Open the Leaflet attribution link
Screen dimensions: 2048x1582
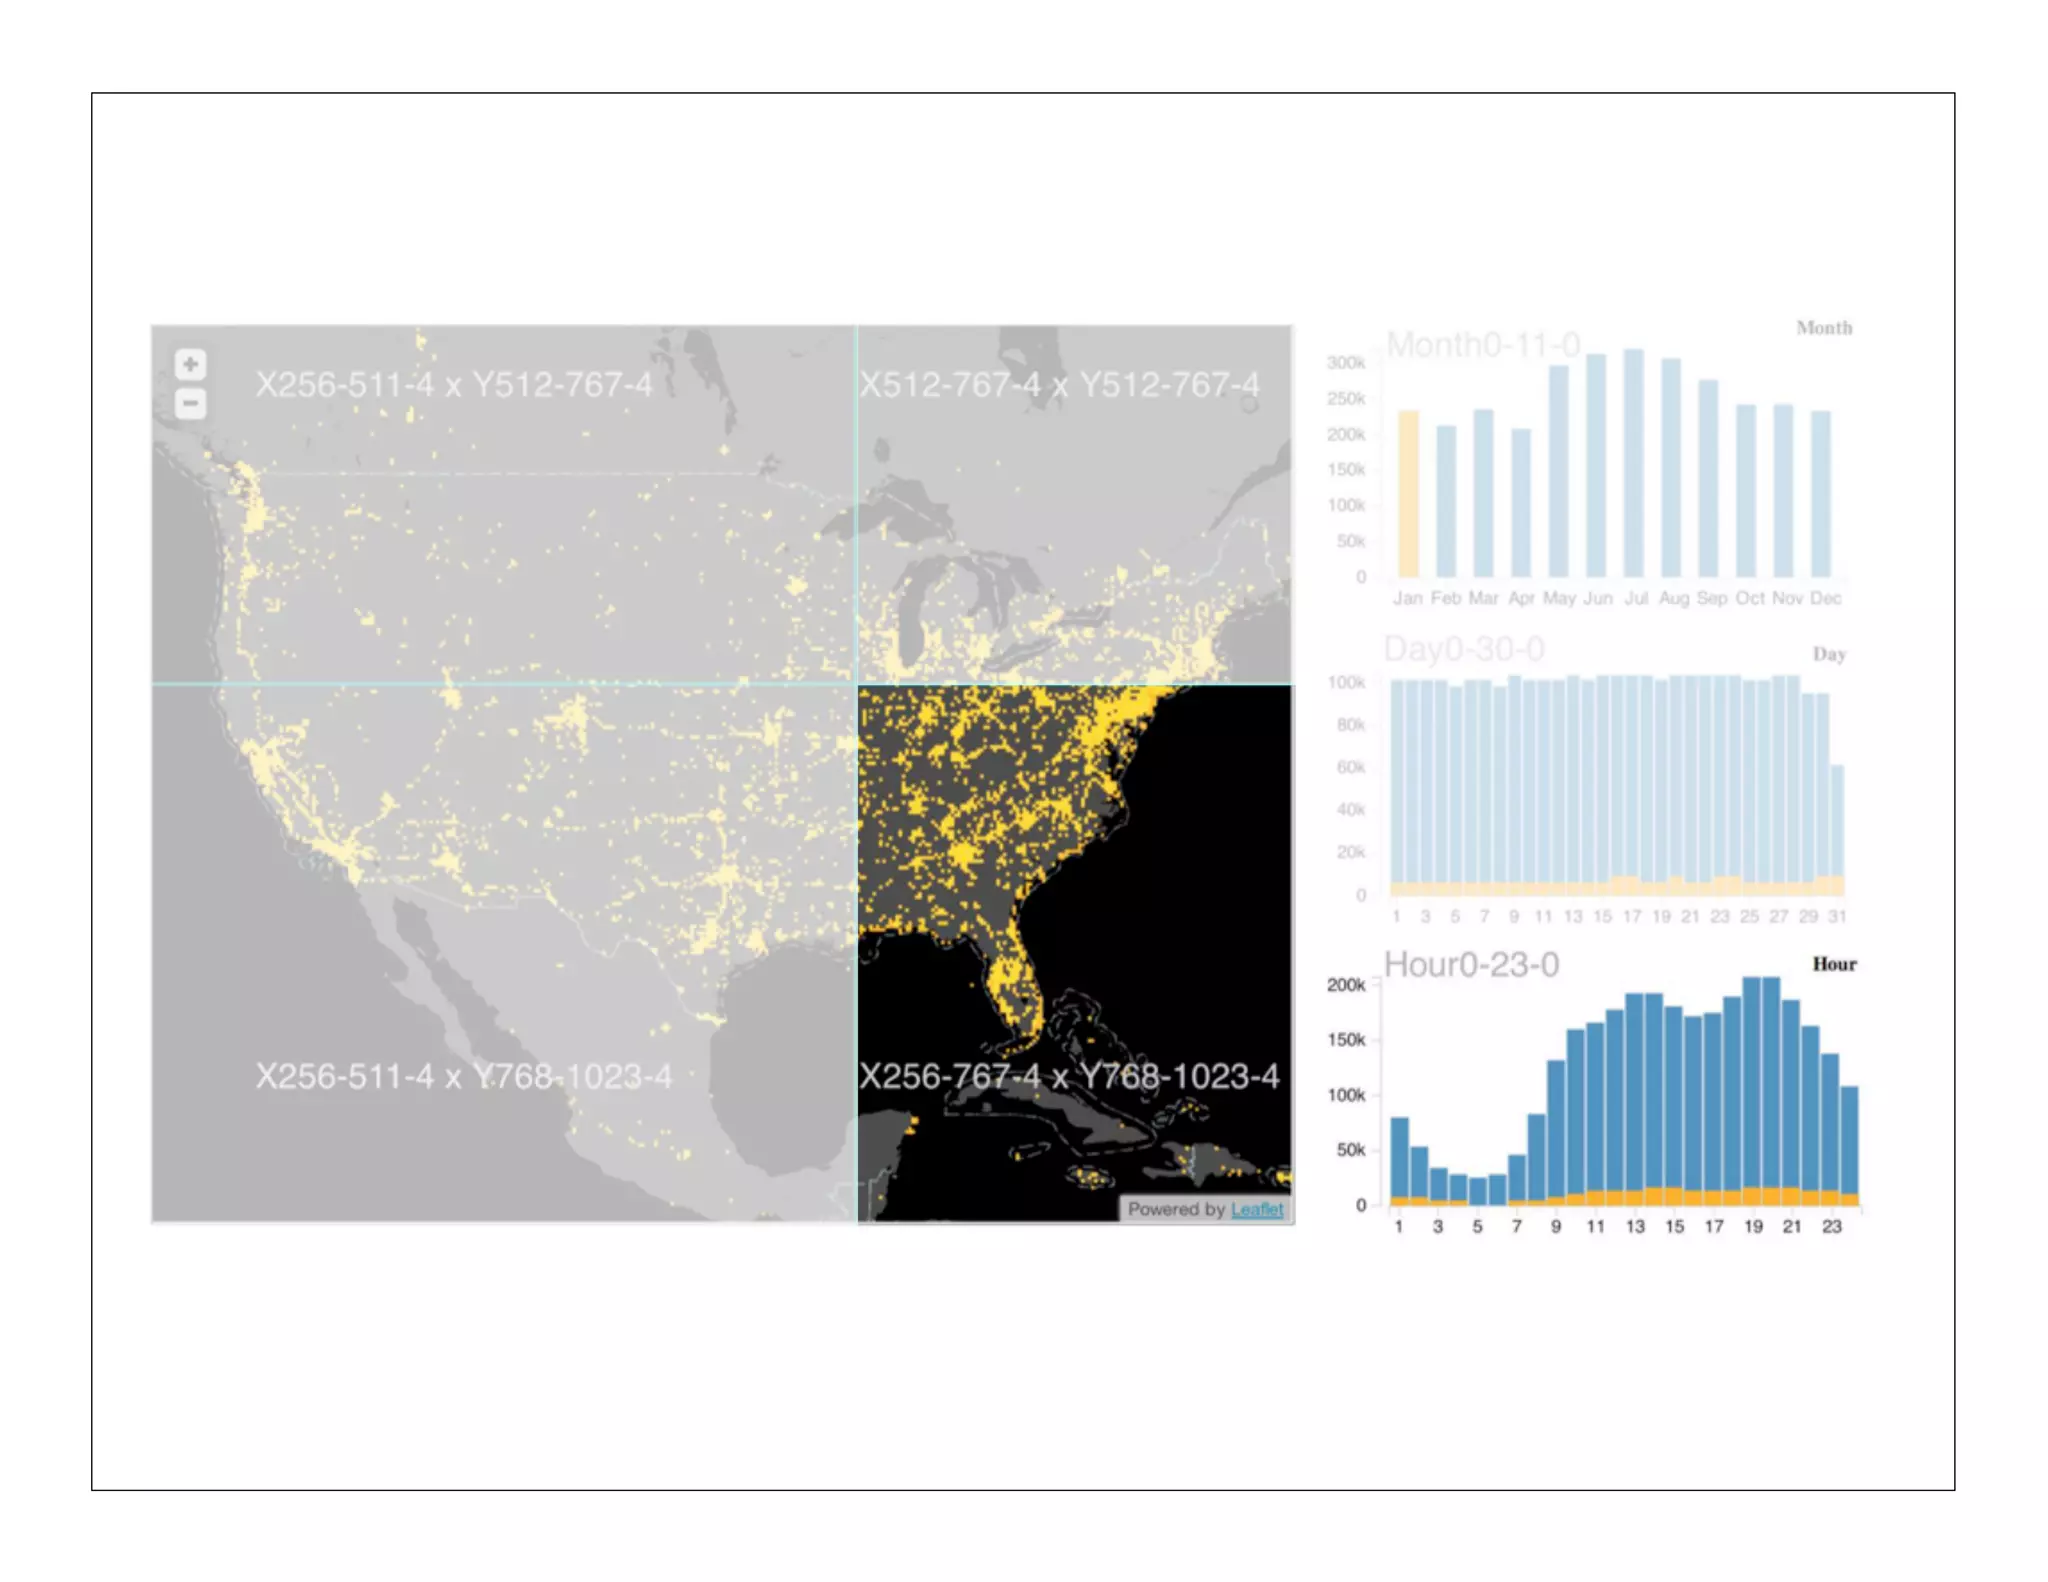point(1256,1209)
